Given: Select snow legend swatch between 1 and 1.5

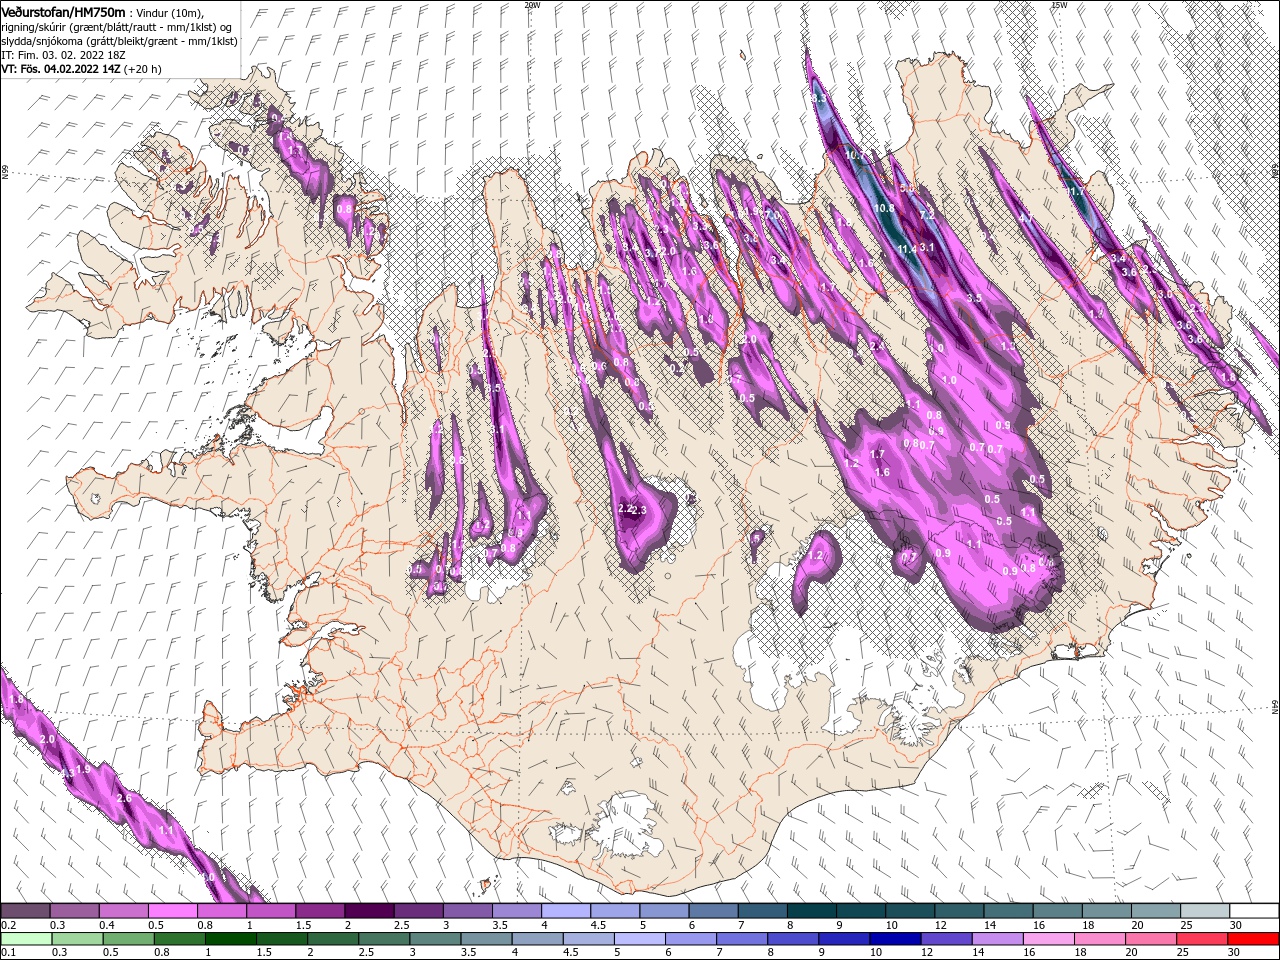Looking at the screenshot, I should pos(270,910).
